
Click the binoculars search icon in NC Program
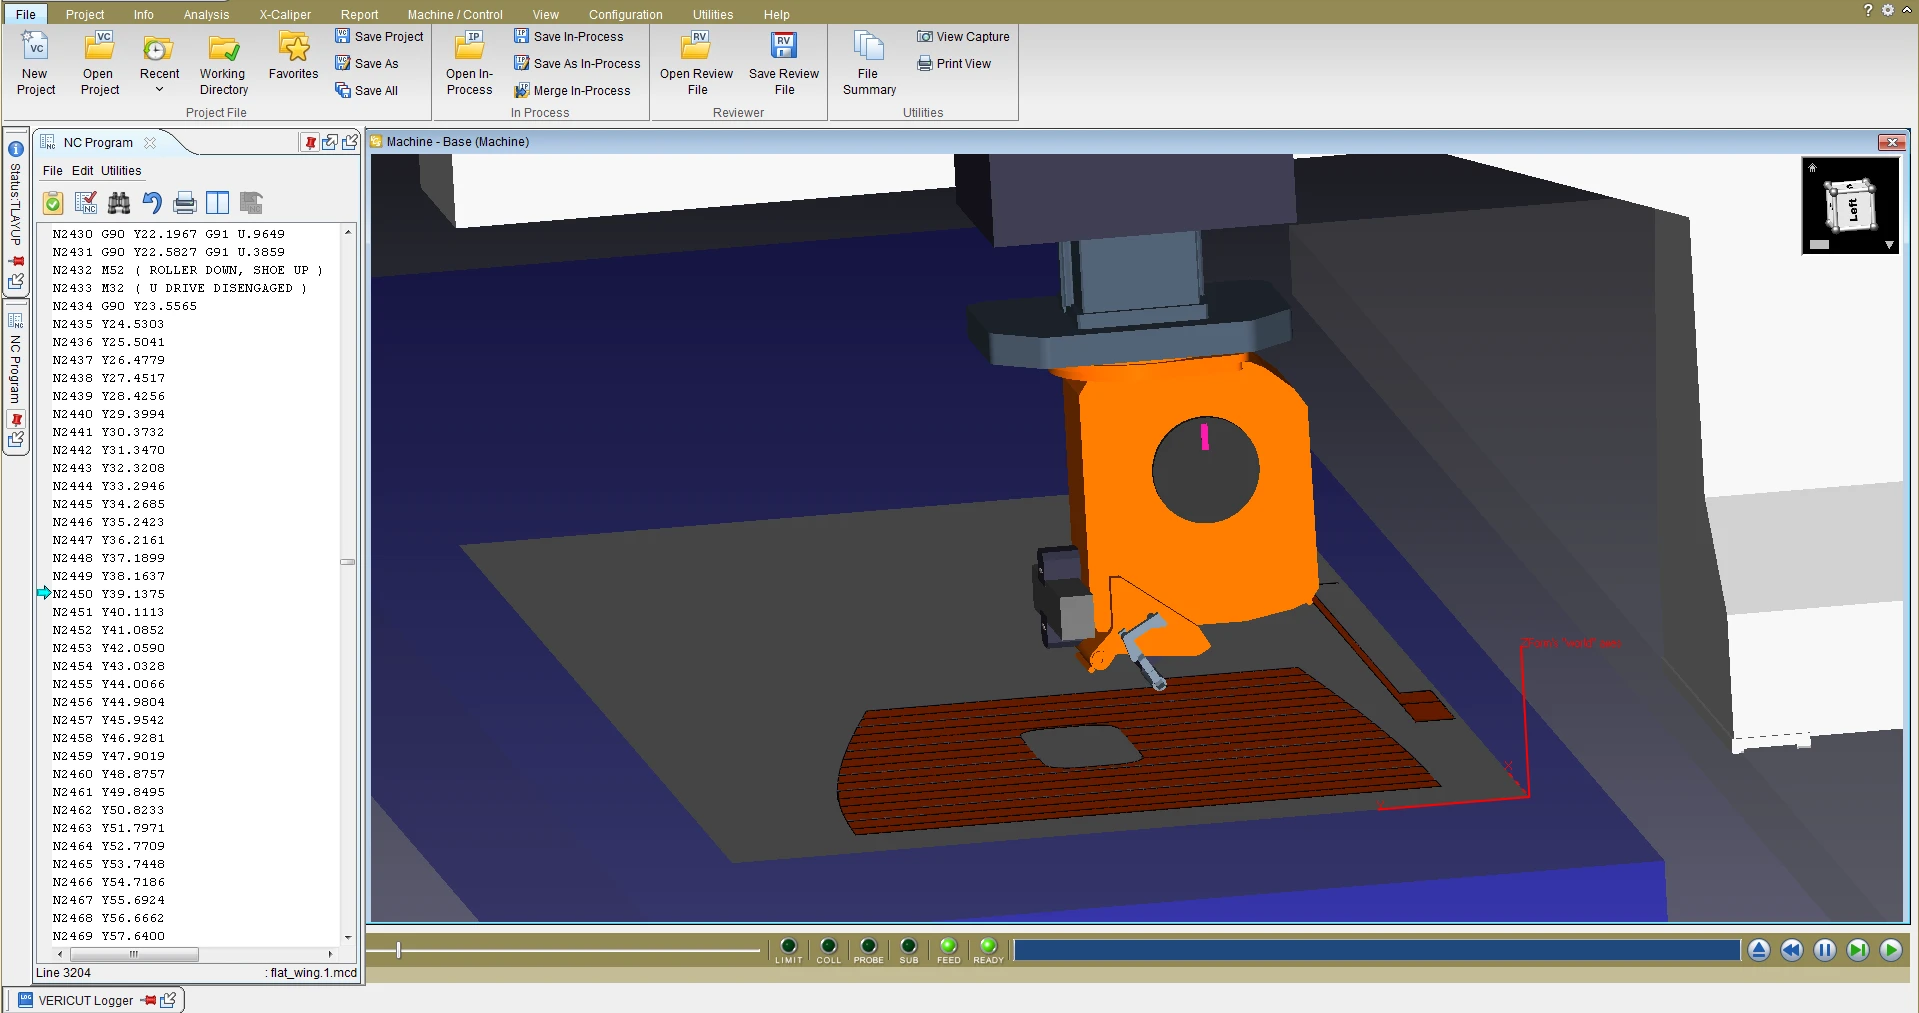pyautogui.click(x=119, y=203)
